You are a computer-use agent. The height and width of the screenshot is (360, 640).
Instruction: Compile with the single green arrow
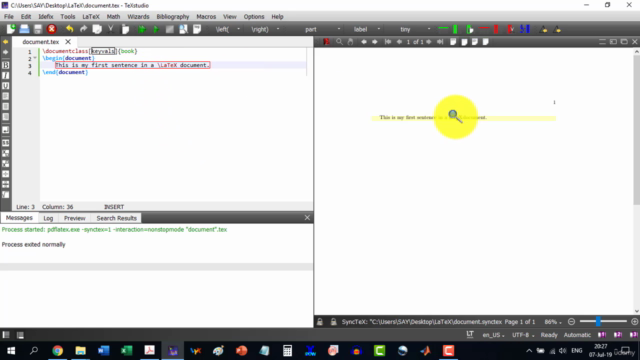click(156, 29)
